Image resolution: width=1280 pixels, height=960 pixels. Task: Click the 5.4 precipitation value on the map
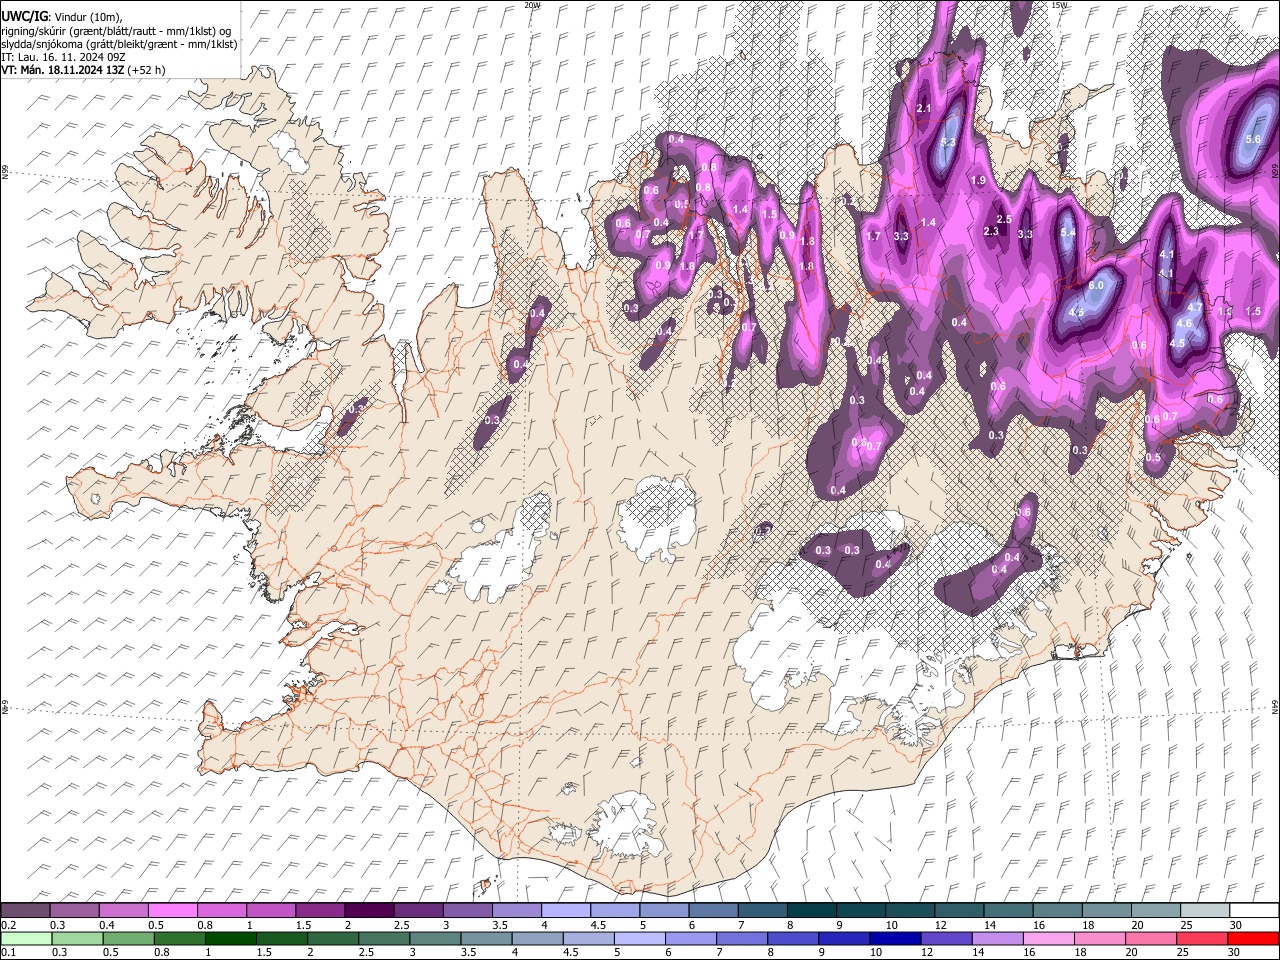click(x=1068, y=232)
